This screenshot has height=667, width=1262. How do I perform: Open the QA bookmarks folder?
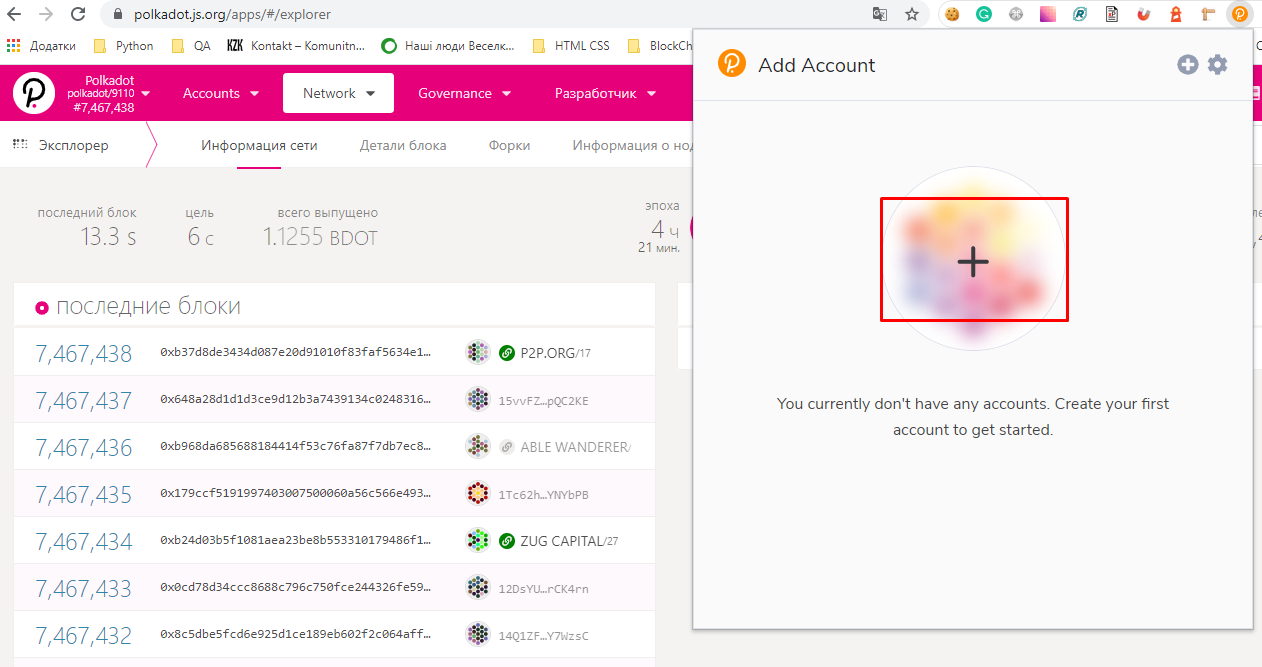(190, 45)
